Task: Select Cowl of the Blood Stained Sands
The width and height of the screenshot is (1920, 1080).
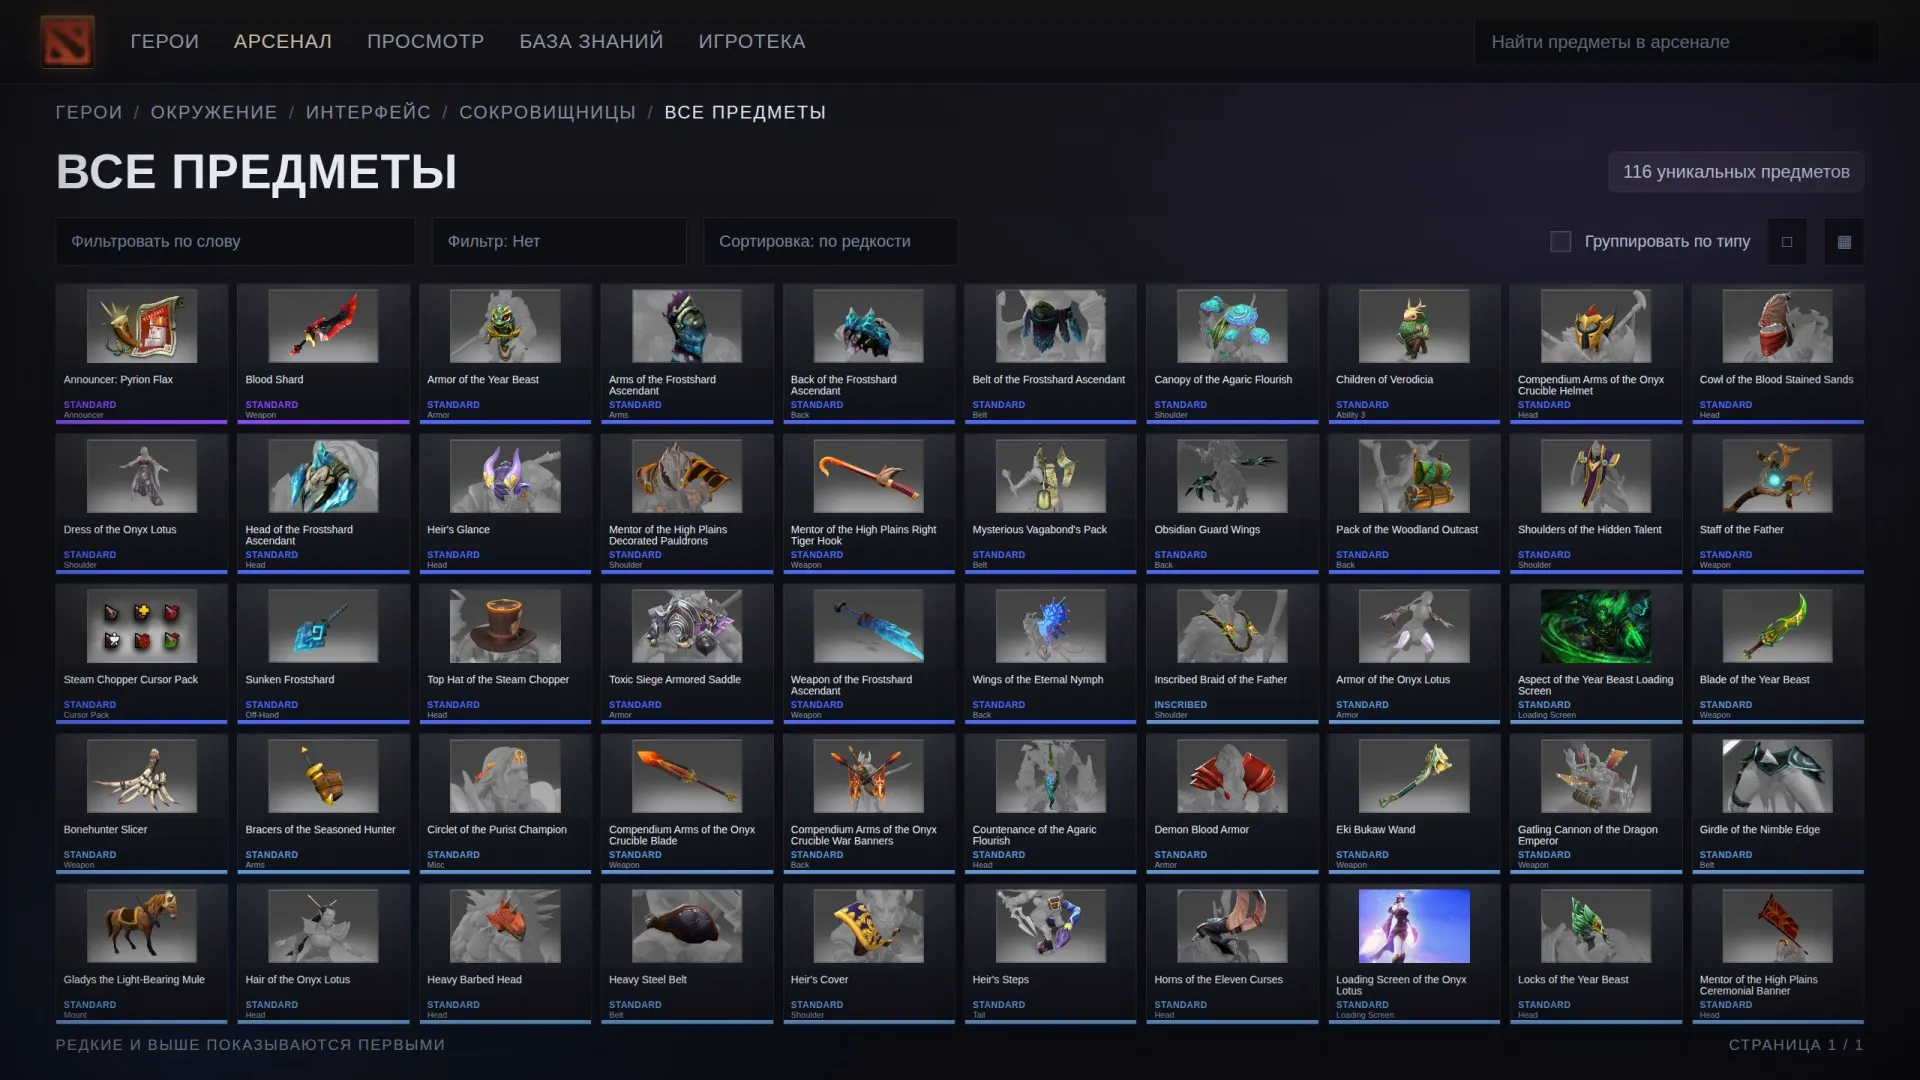Action: pos(1778,353)
